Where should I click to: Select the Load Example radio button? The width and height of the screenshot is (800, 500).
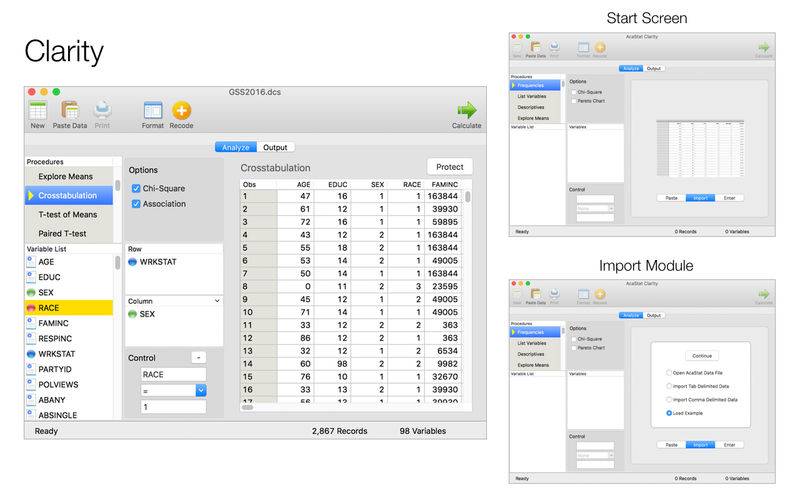669,413
